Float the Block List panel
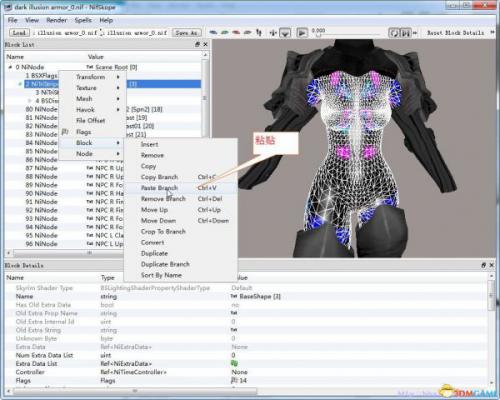Image resolution: width=500 pixels, height=400 pixels. coord(197,44)
